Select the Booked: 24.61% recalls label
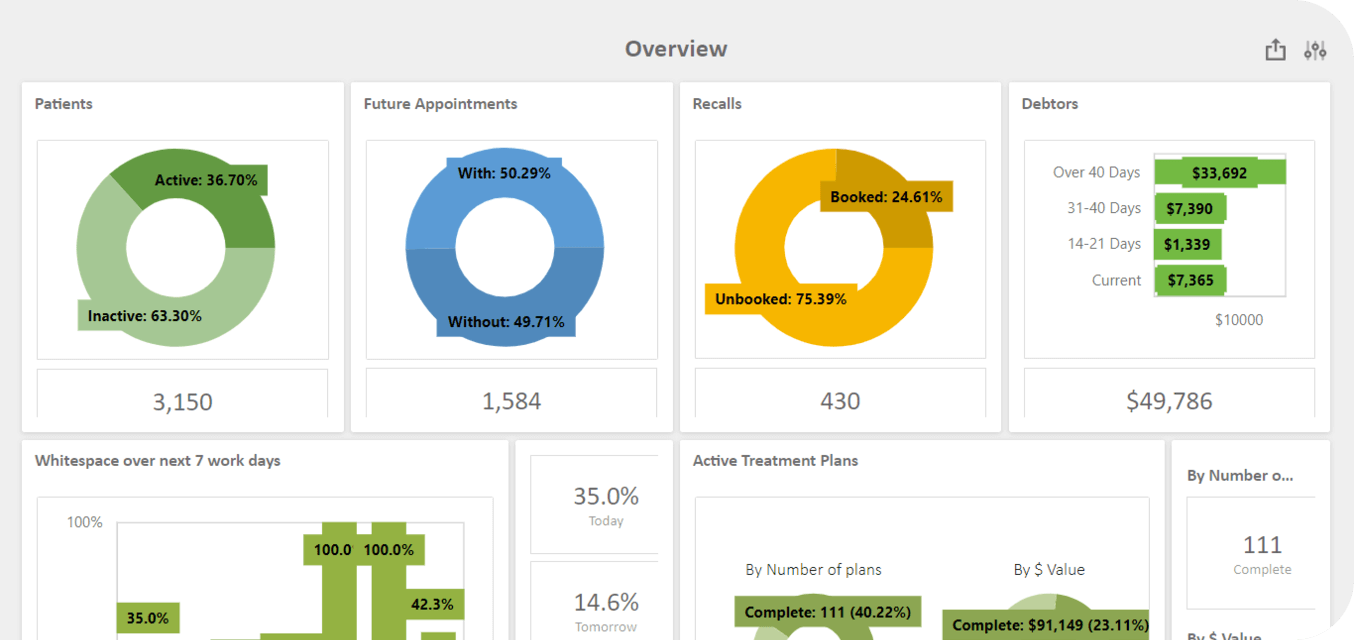Screen dimensions: 1354x640 [886, 197]
